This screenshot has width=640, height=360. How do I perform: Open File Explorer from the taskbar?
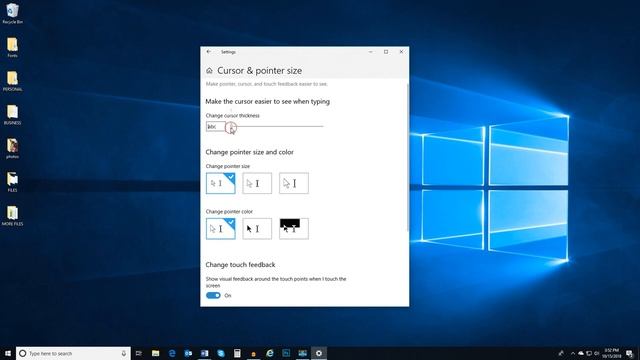156,353
